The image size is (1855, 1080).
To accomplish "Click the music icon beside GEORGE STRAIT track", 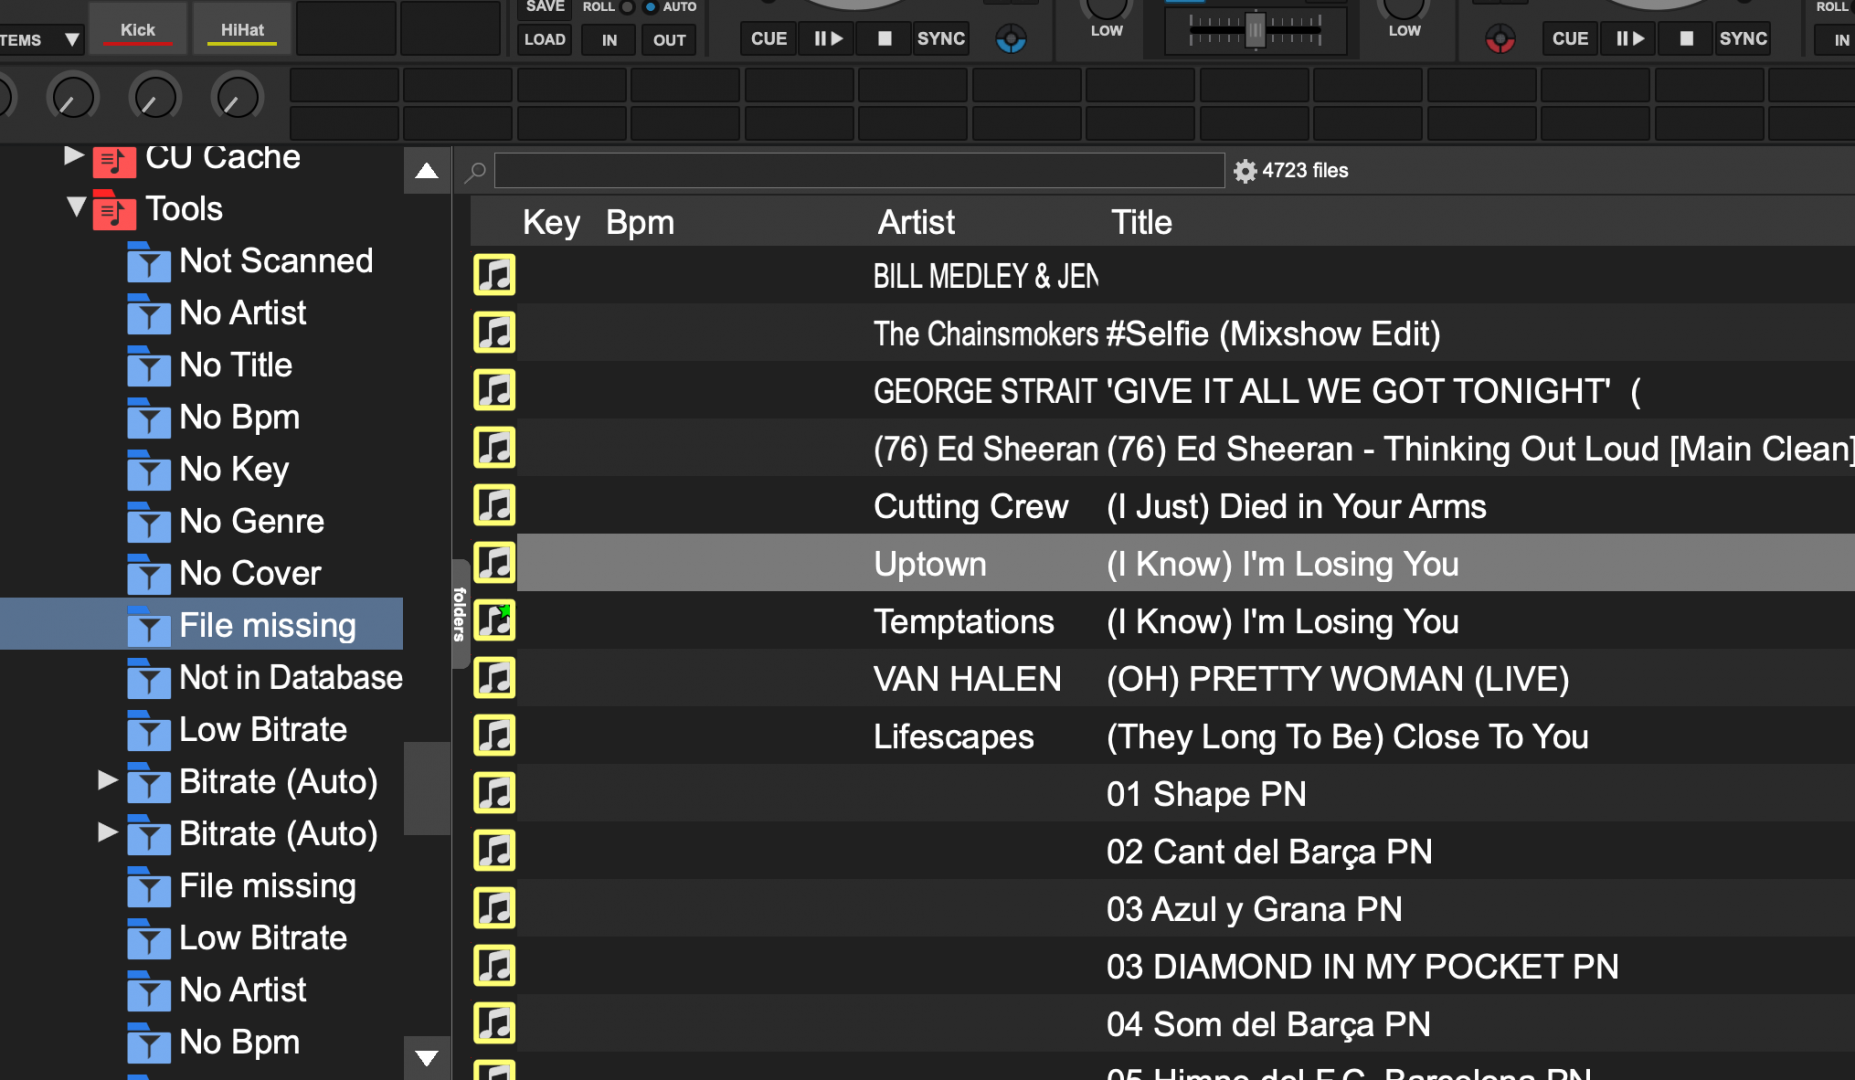I will pos(494,390).
